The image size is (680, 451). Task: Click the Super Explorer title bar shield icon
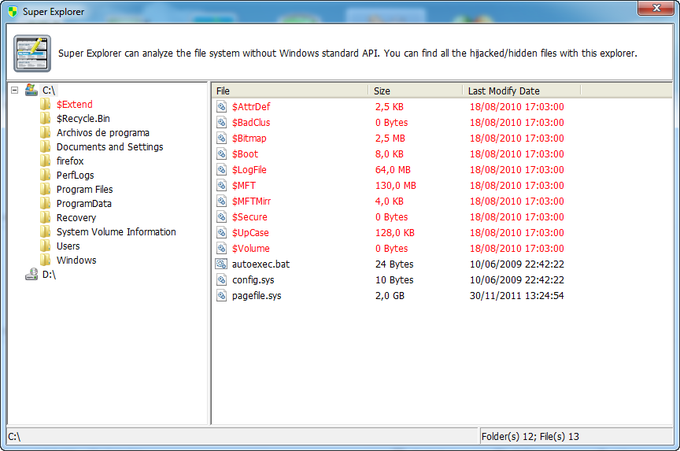[x=13, y=11]
